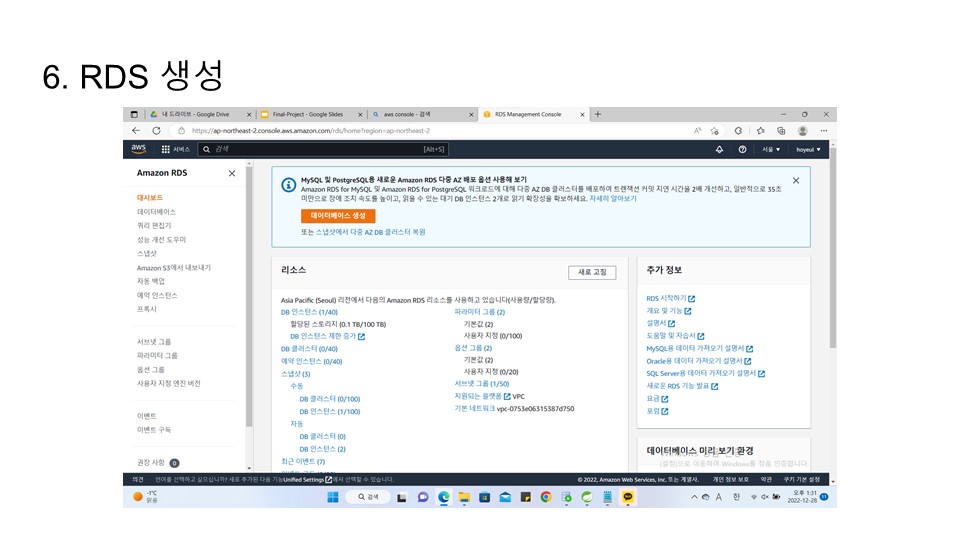The width and height of the screenshot is (960, 540).
Task: Open Event subscriptions sidebar item
Action: [154, 430]
